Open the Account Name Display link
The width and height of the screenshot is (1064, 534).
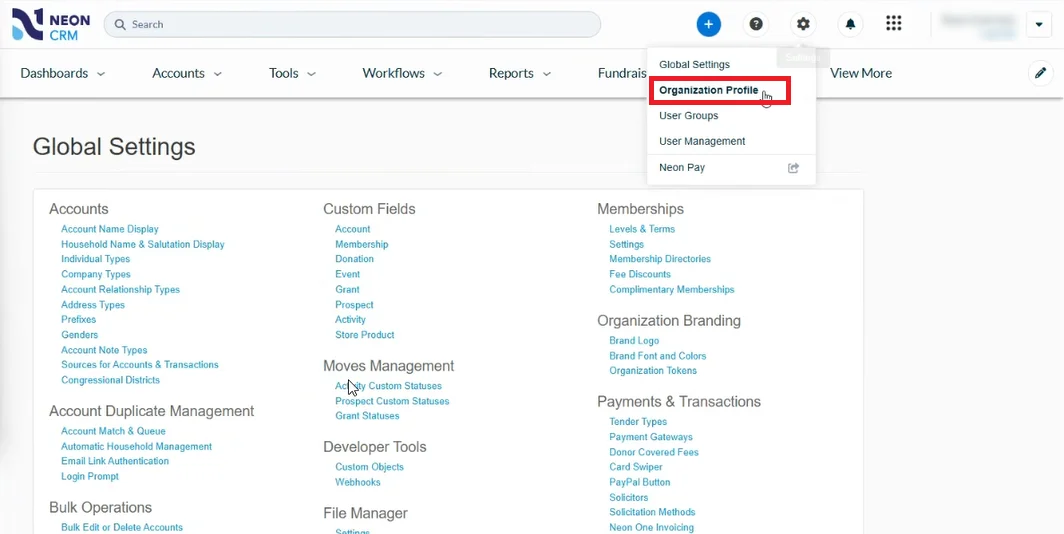tap(110, 229)
